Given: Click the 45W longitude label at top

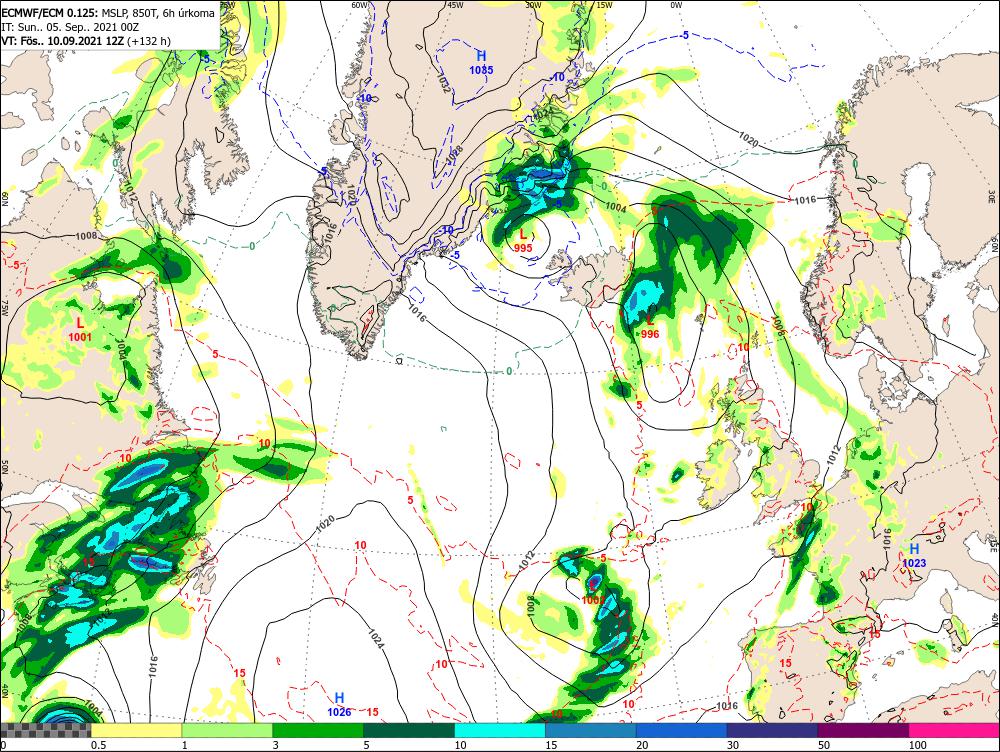Looking at the screenshot, I should (455, 5).
